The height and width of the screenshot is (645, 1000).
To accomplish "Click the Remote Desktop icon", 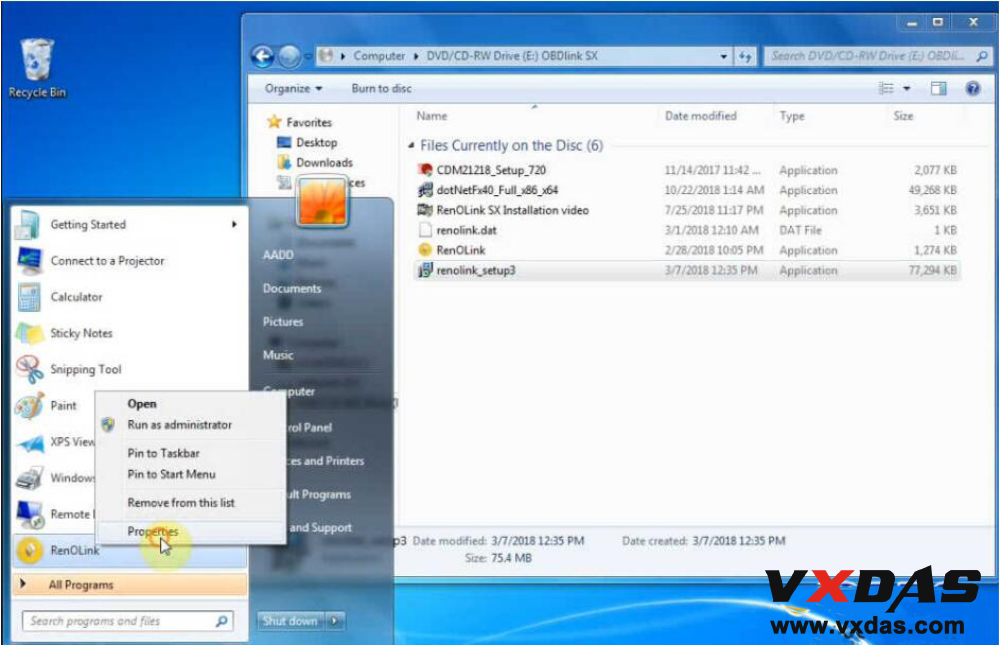I will tap(29, 514).
